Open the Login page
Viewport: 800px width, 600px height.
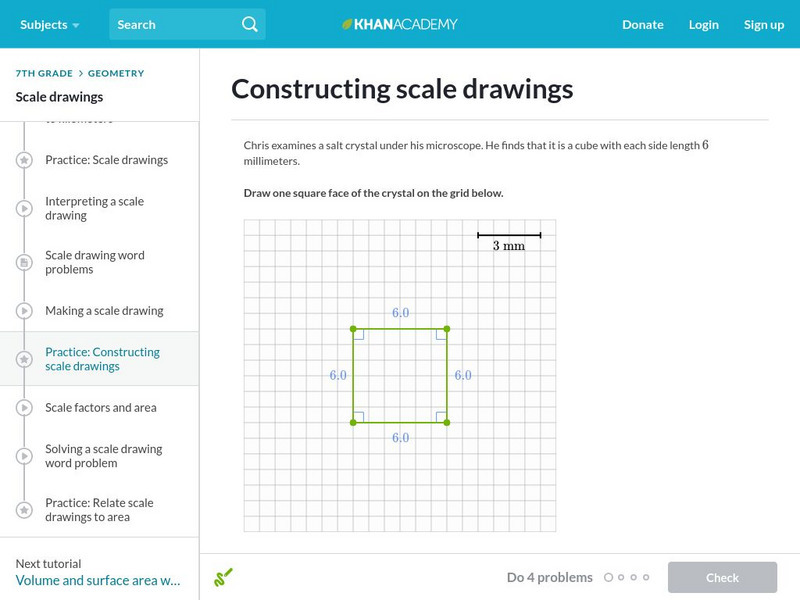pyautogui.click(x=703, y=24)
